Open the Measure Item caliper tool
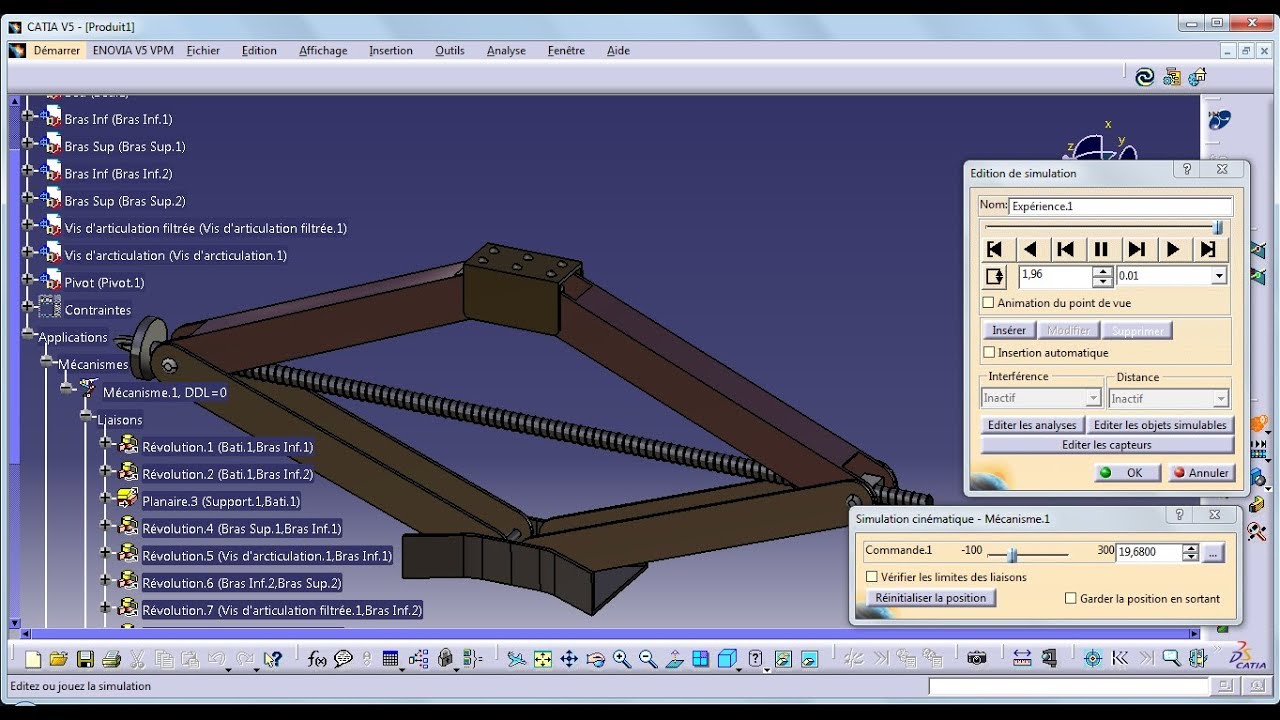The image size is (1280, 720). pos(1049,659)
